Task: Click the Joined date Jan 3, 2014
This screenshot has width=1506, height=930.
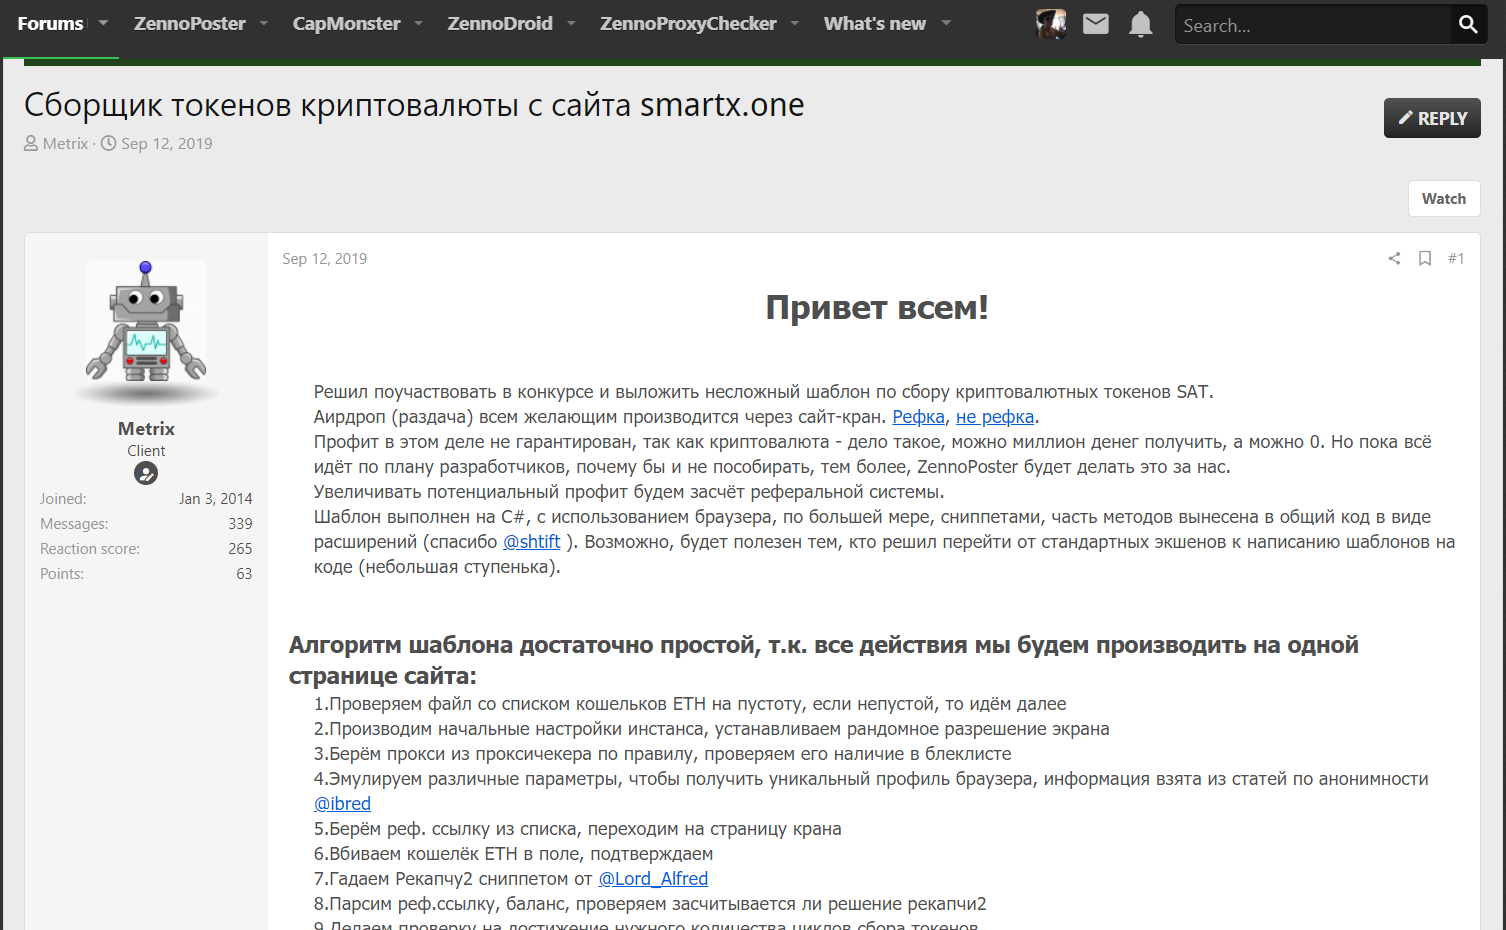Action: pos(216,498)
